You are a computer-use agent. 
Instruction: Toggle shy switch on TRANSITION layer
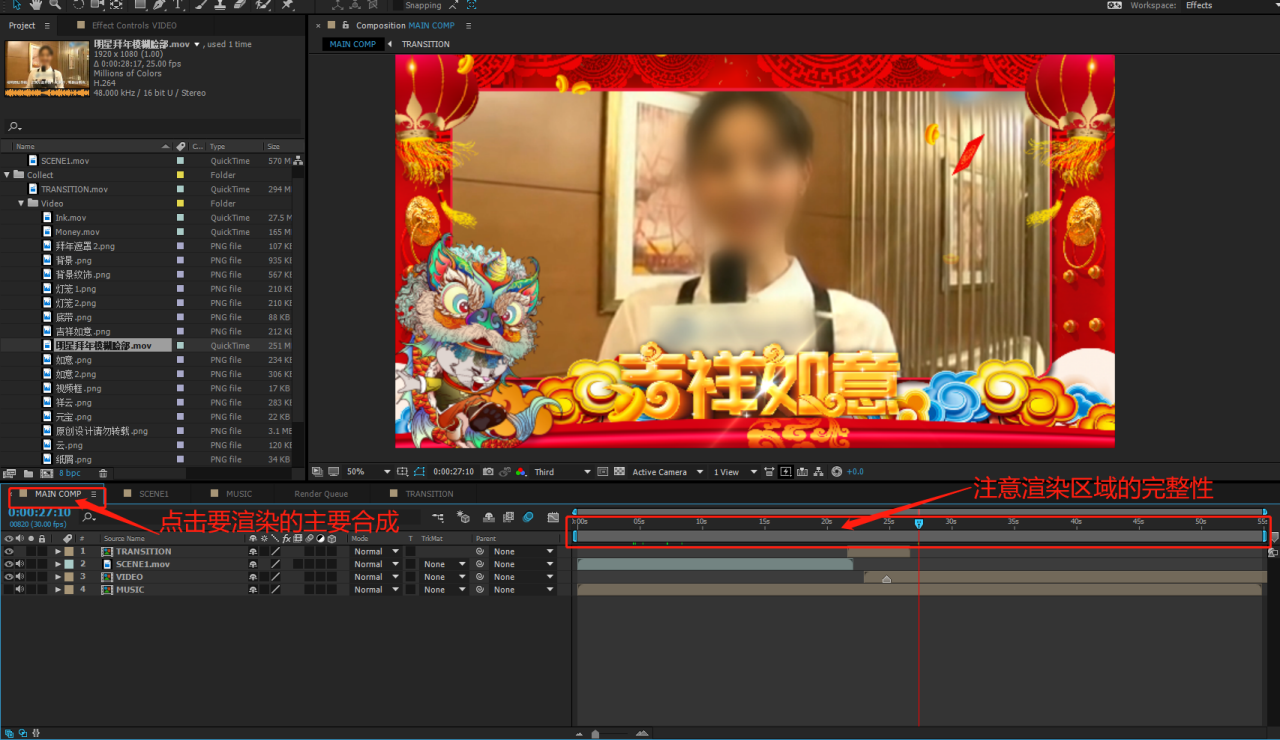coord(253,551)
